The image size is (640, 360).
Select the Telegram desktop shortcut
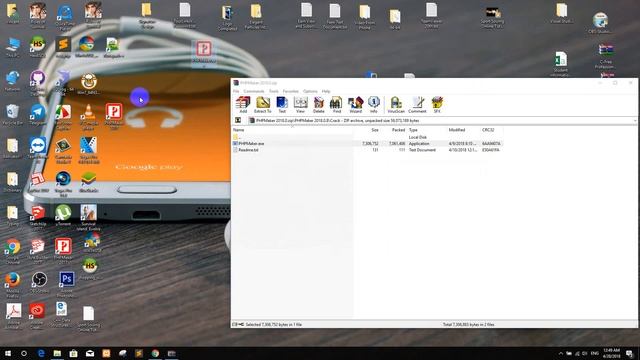coord(38,114)
